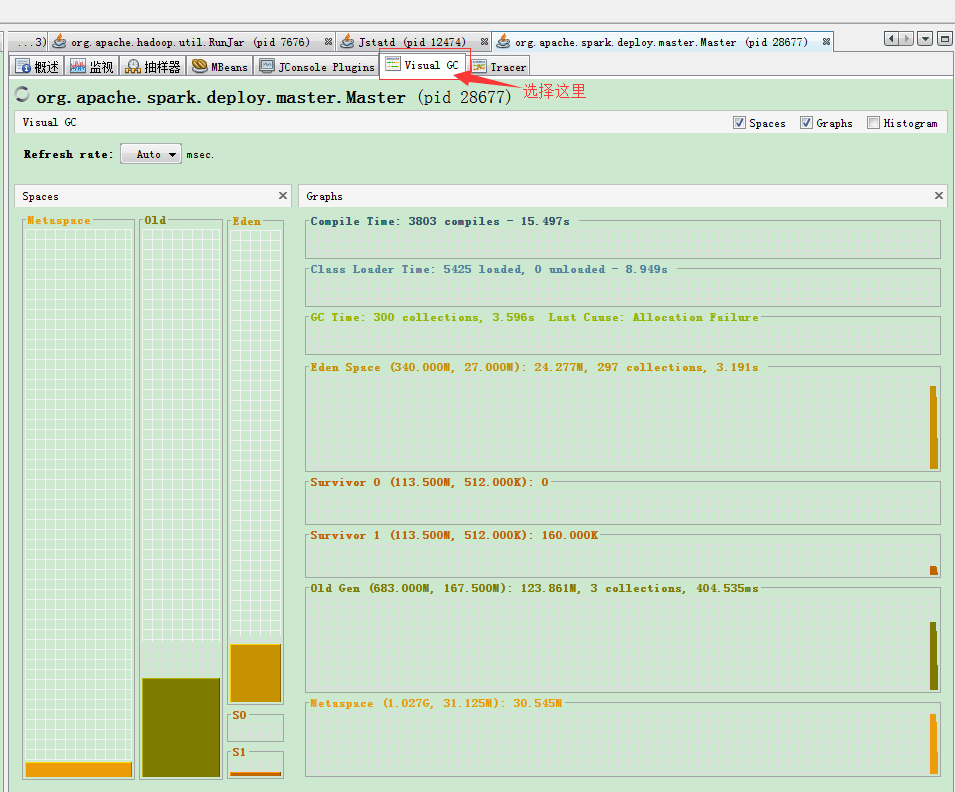955x792 pixels.
Task: Open the Visual GC tab
Action: coord(423,65)
